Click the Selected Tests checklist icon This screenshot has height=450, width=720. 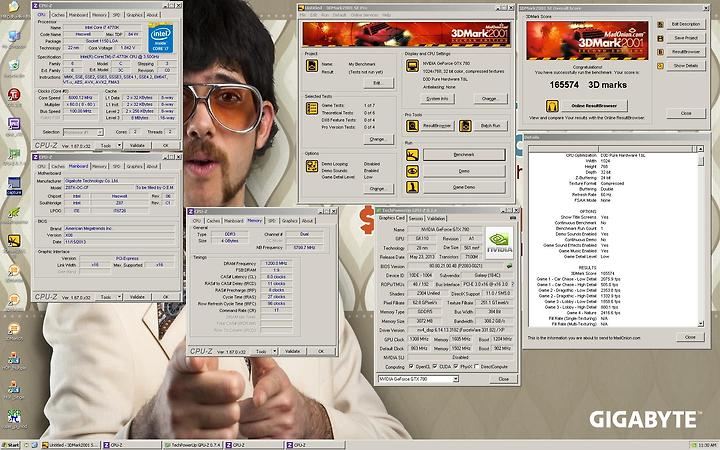pyautogui.click(x=312, y=108)
